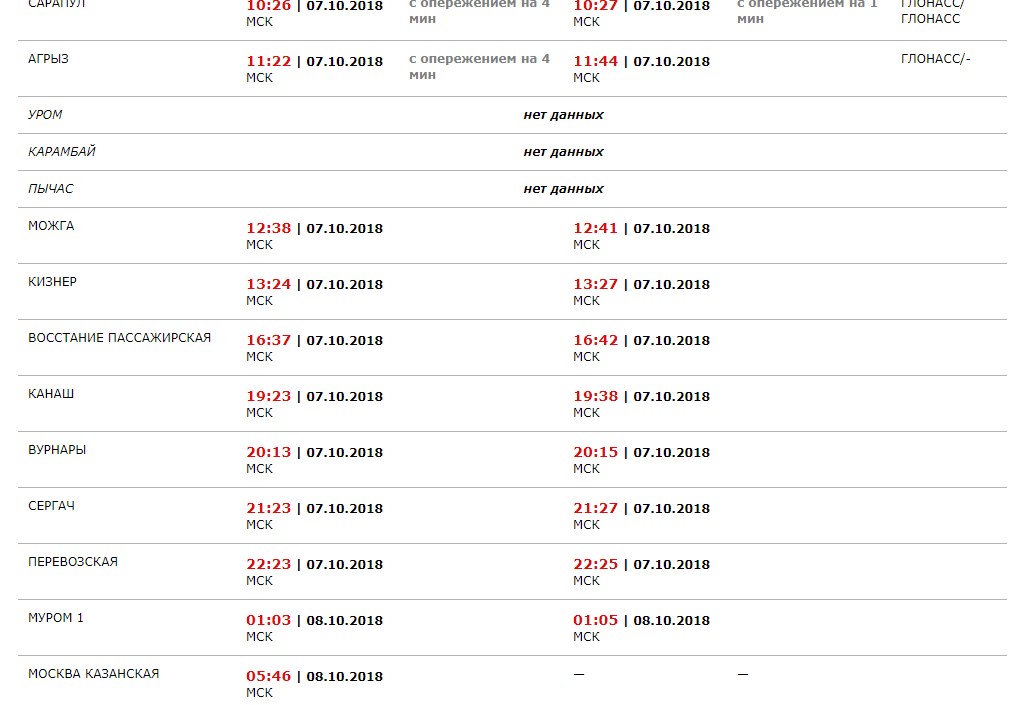Select the УРОМ station row
This screenshot has height=705, width=1017.
point(512,115)
